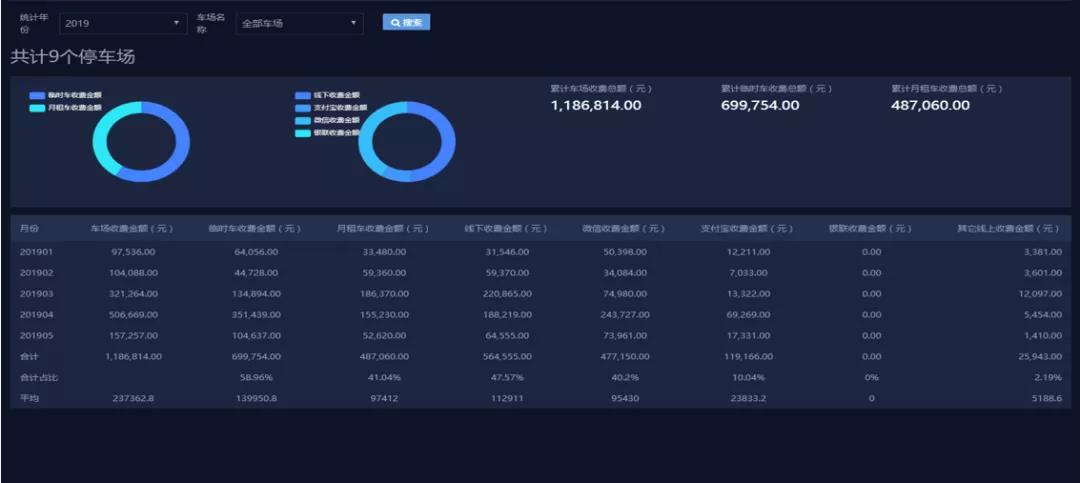The image size is (1080, 483).
Task: Click the 合计 total row label
Action: [30, 355]
